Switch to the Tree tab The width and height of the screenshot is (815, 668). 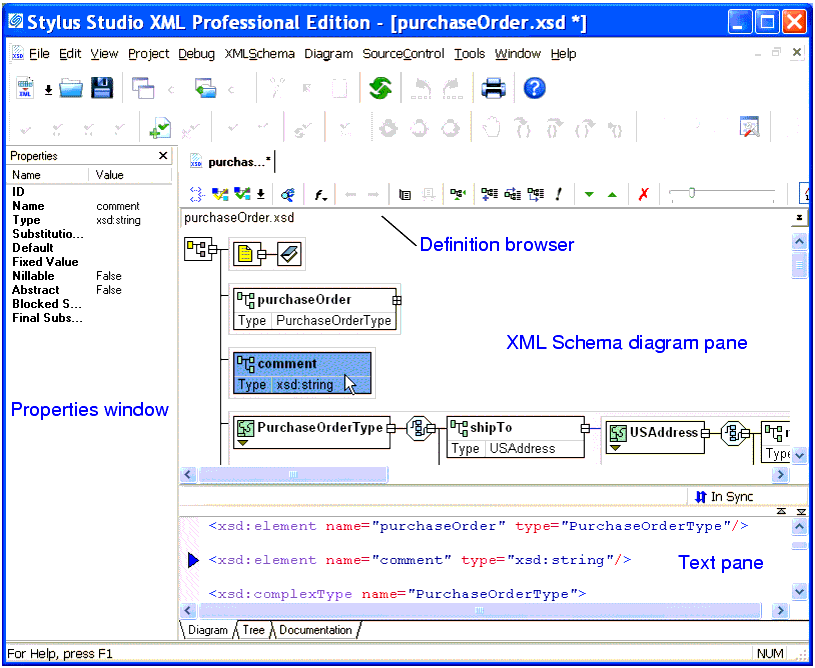(253, 630)
